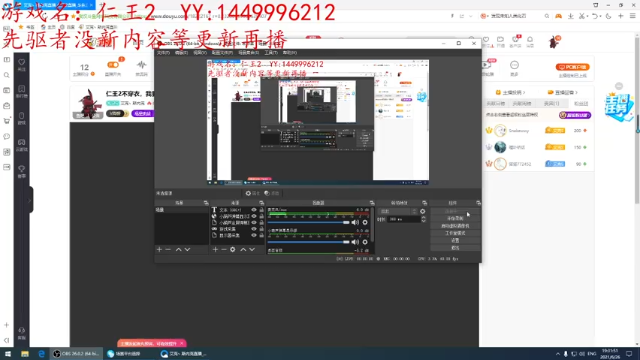Click the sound wave icon in Douyu panel
Viewport: 640px width, 360px height.
click(x=142, y=64)
